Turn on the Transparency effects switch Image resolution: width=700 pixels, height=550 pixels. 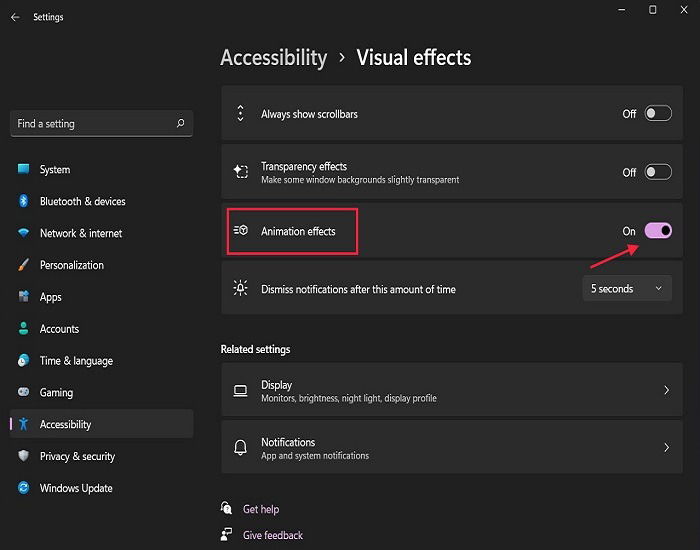click(658, 172)
